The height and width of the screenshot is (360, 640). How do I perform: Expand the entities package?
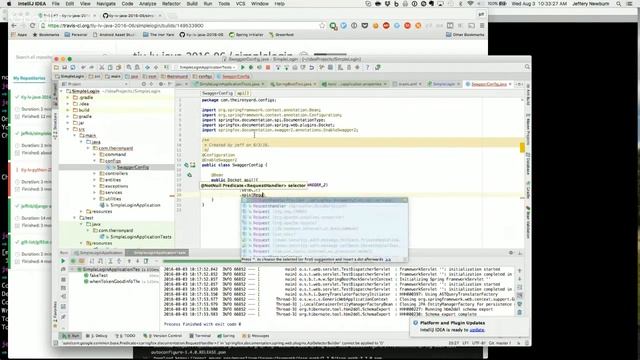click(94, 180)
